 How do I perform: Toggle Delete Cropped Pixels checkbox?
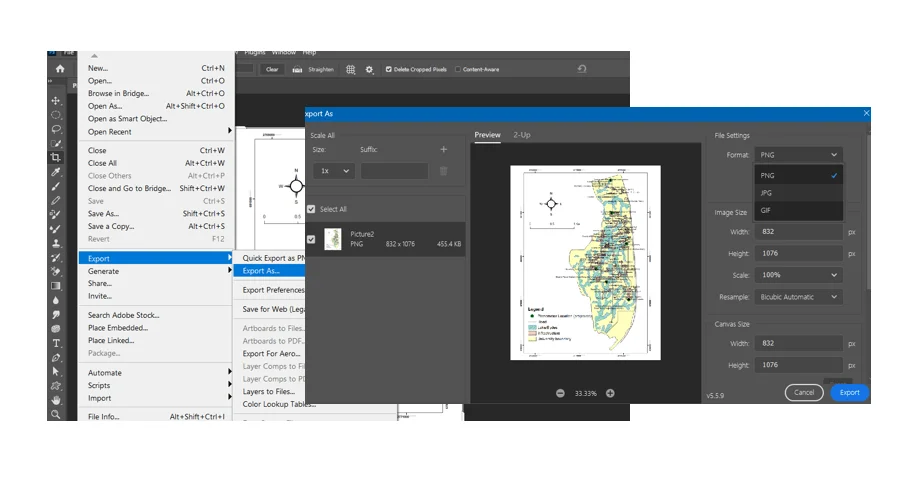click(388, 69)
